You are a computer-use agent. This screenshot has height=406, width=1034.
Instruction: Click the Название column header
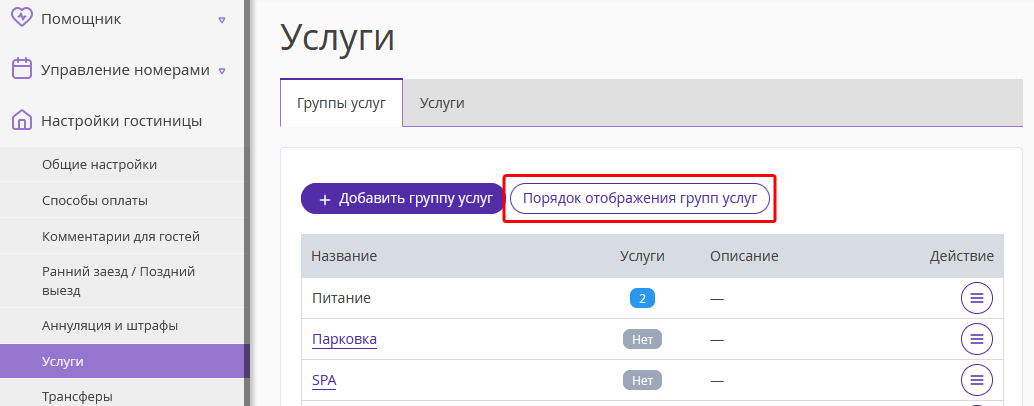(344, 256)
